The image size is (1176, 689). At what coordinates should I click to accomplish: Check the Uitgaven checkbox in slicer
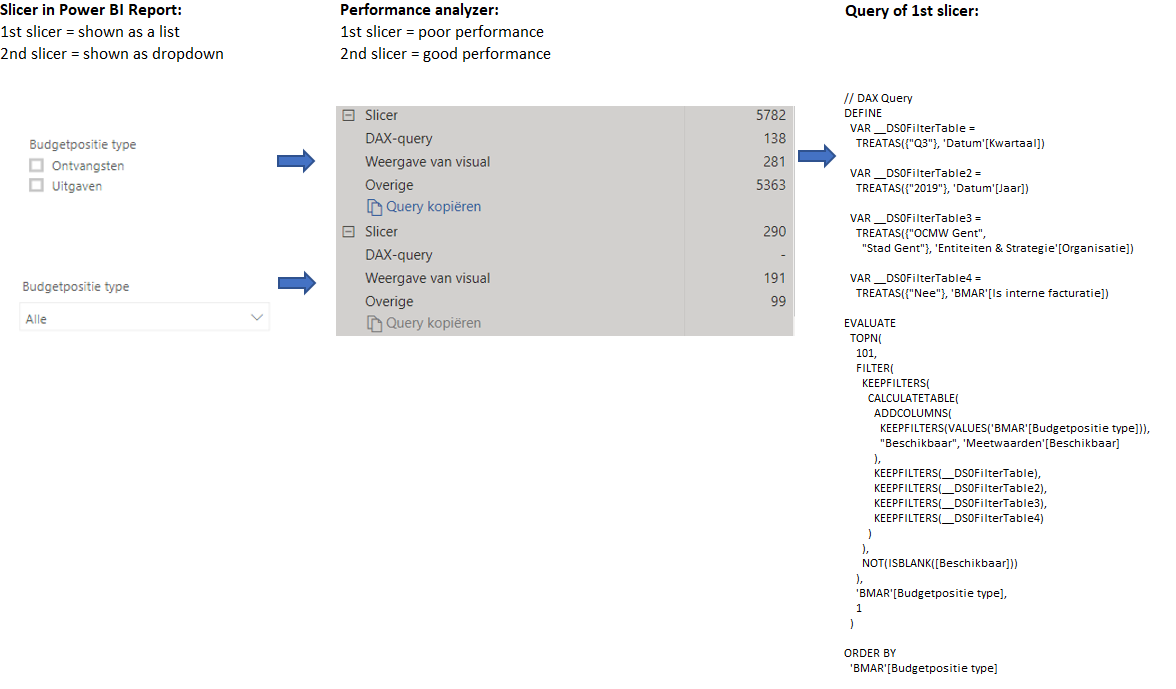(x=36, y=185)
